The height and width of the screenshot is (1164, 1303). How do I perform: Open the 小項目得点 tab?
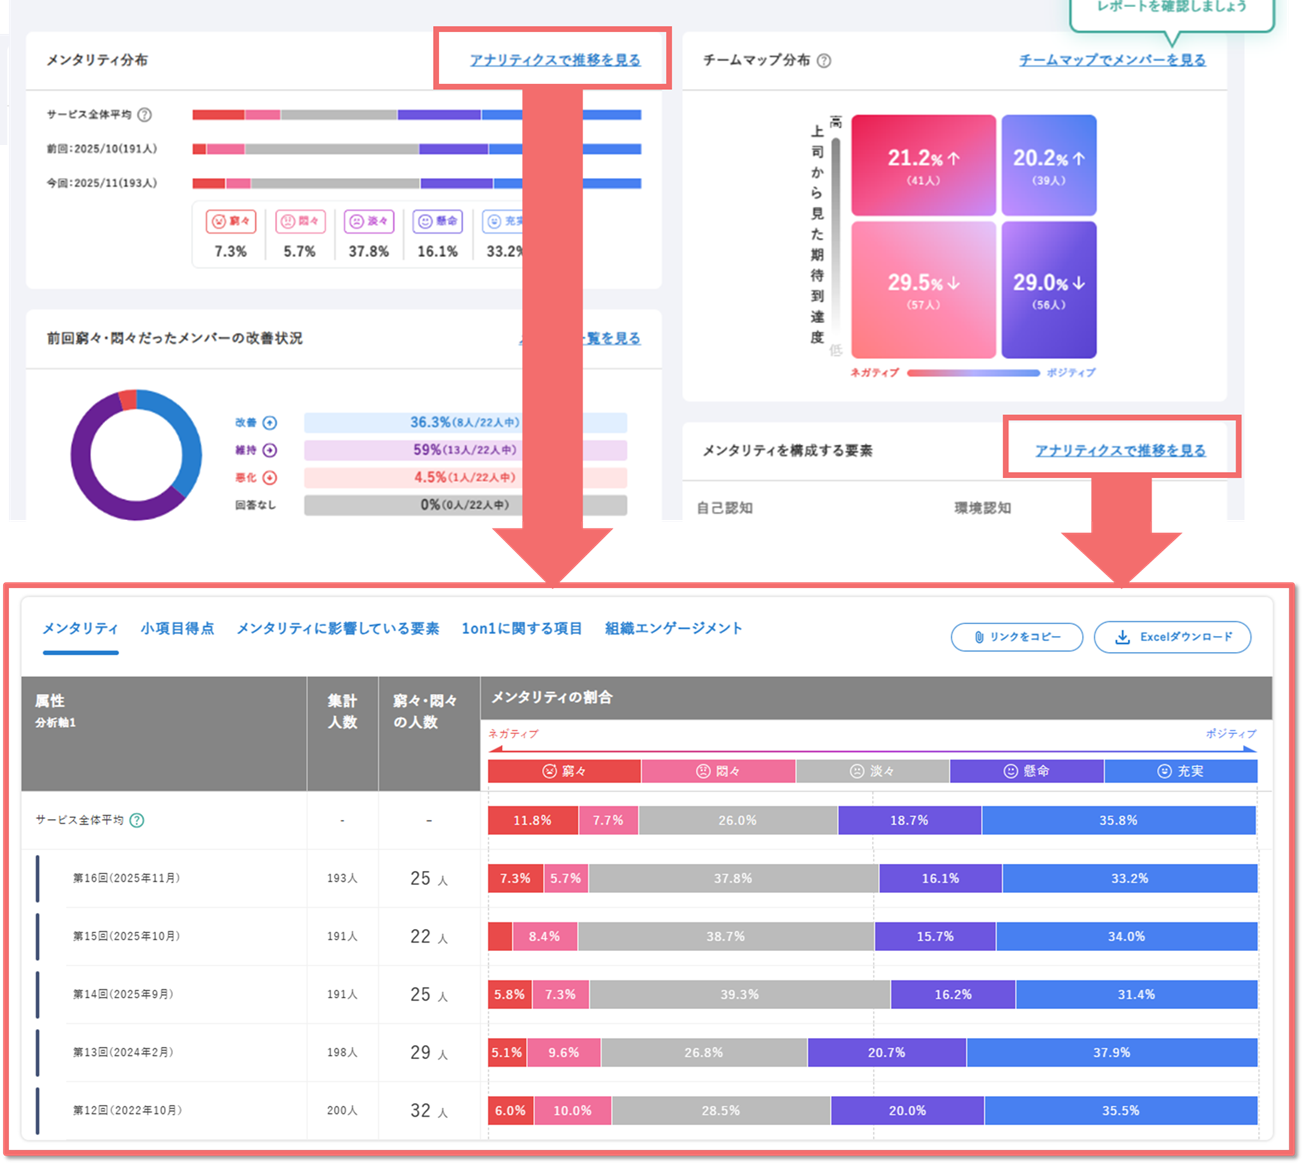[177, 628]
